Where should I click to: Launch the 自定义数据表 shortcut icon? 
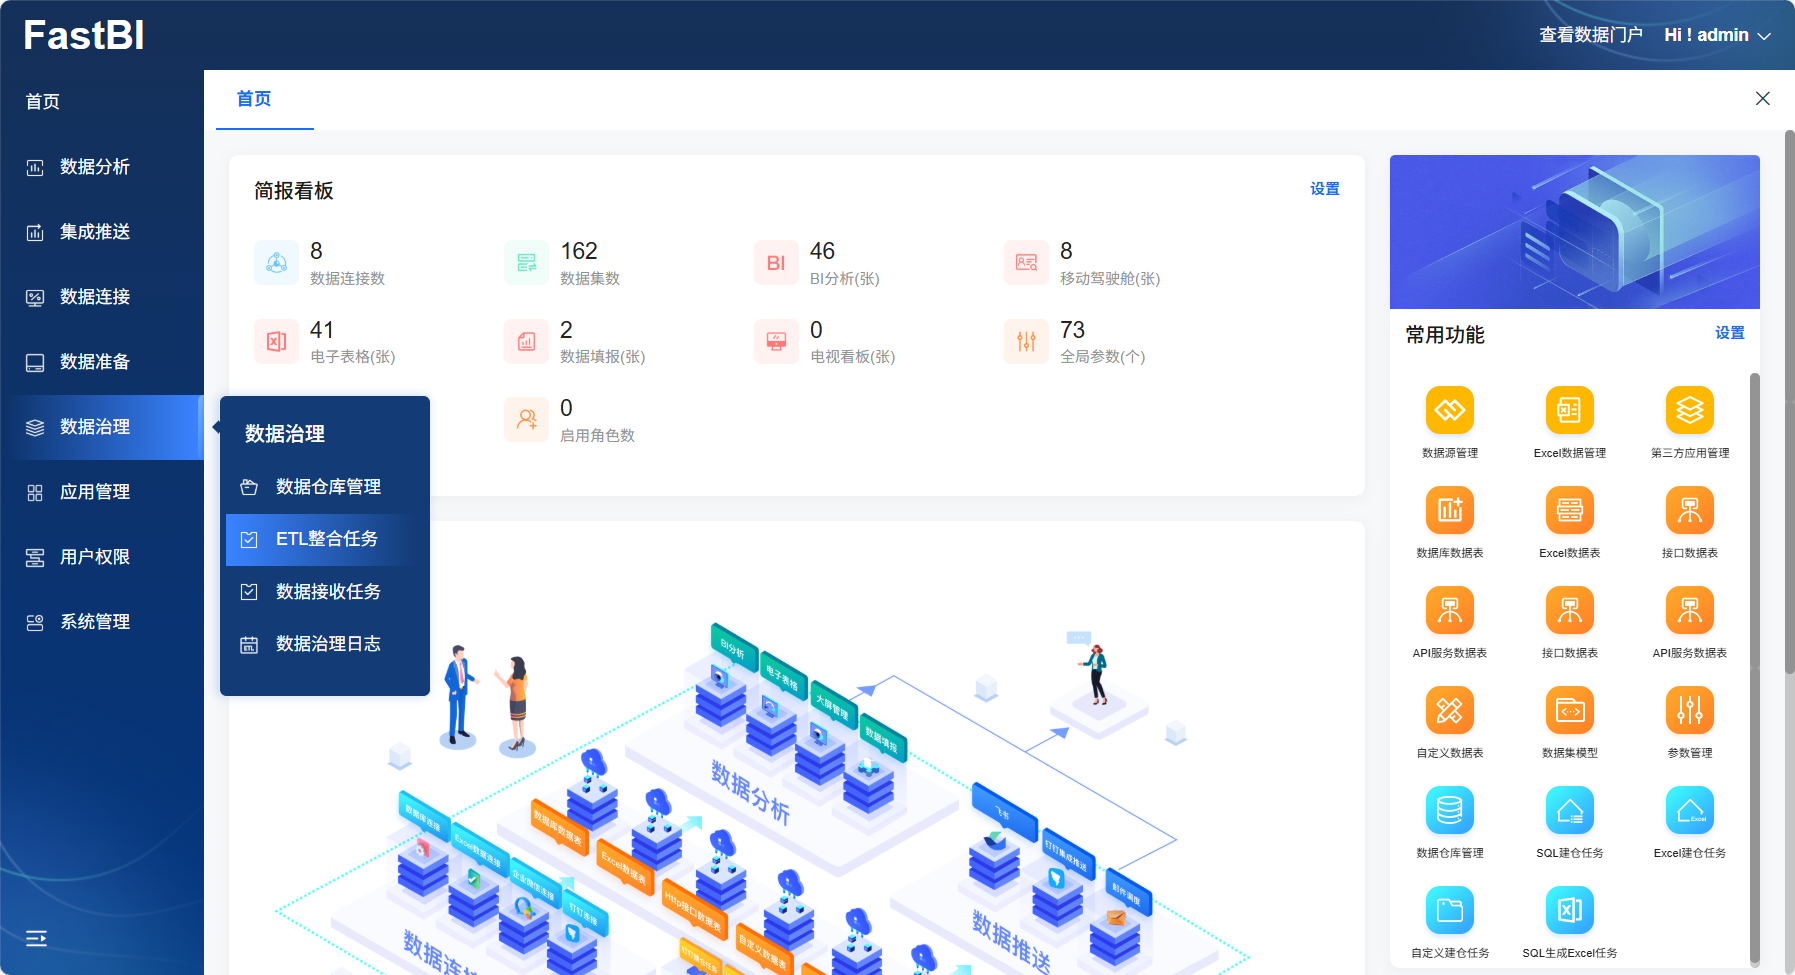pyautogui.click(x=1449, y=710)
